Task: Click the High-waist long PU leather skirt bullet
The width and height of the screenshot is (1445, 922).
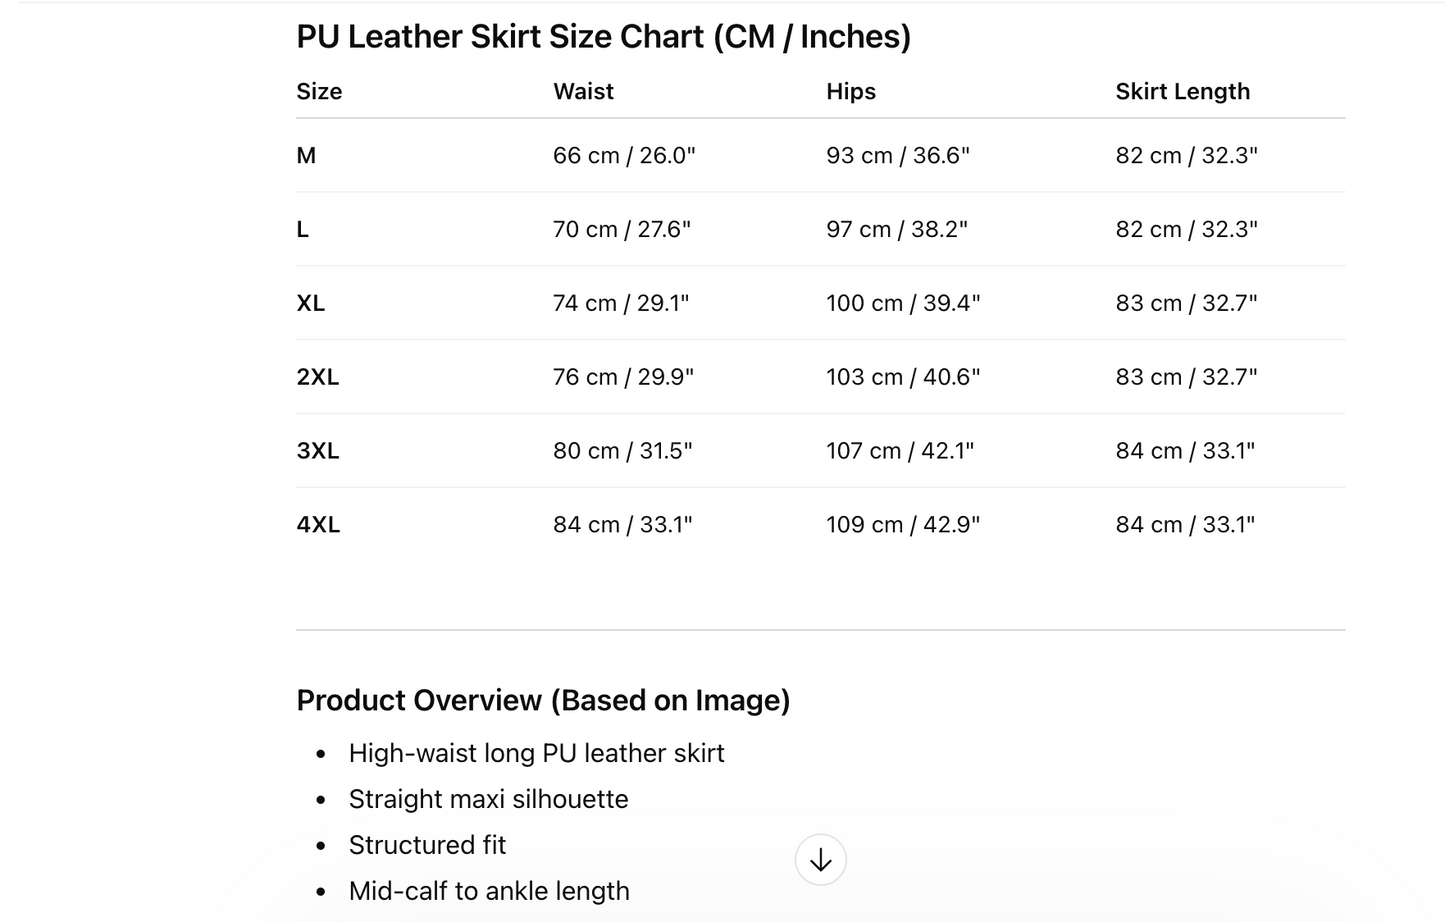Action: [x=536, y=753]
